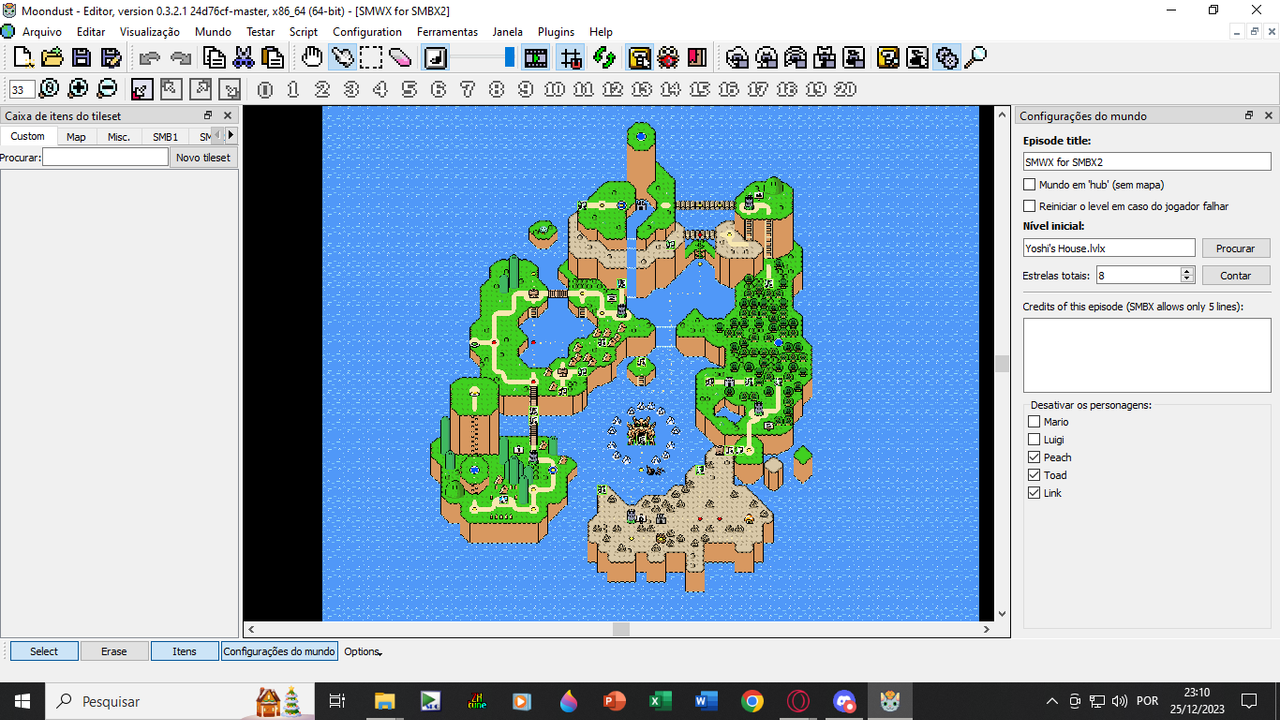Screen dimensions: 1280x720
Task: Switch to the SMB1 tileset tab
Action: 165,136
